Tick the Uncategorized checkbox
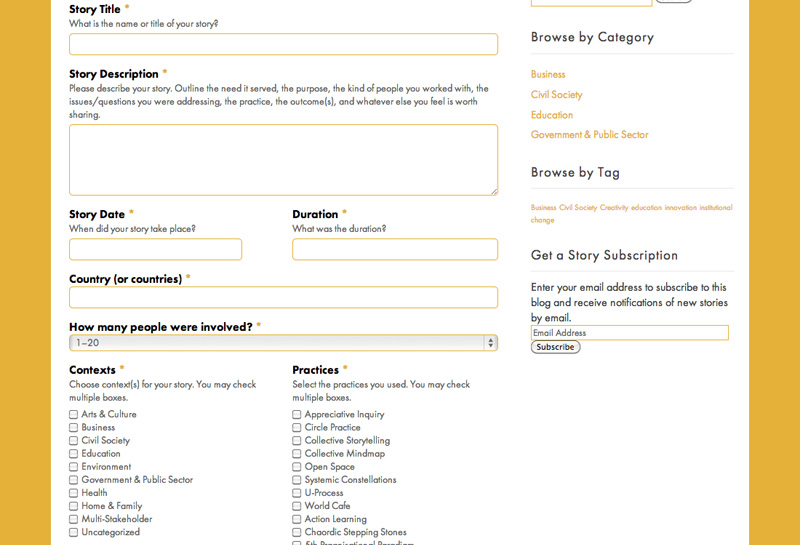800x545 pixels. (x=73, y=532)
